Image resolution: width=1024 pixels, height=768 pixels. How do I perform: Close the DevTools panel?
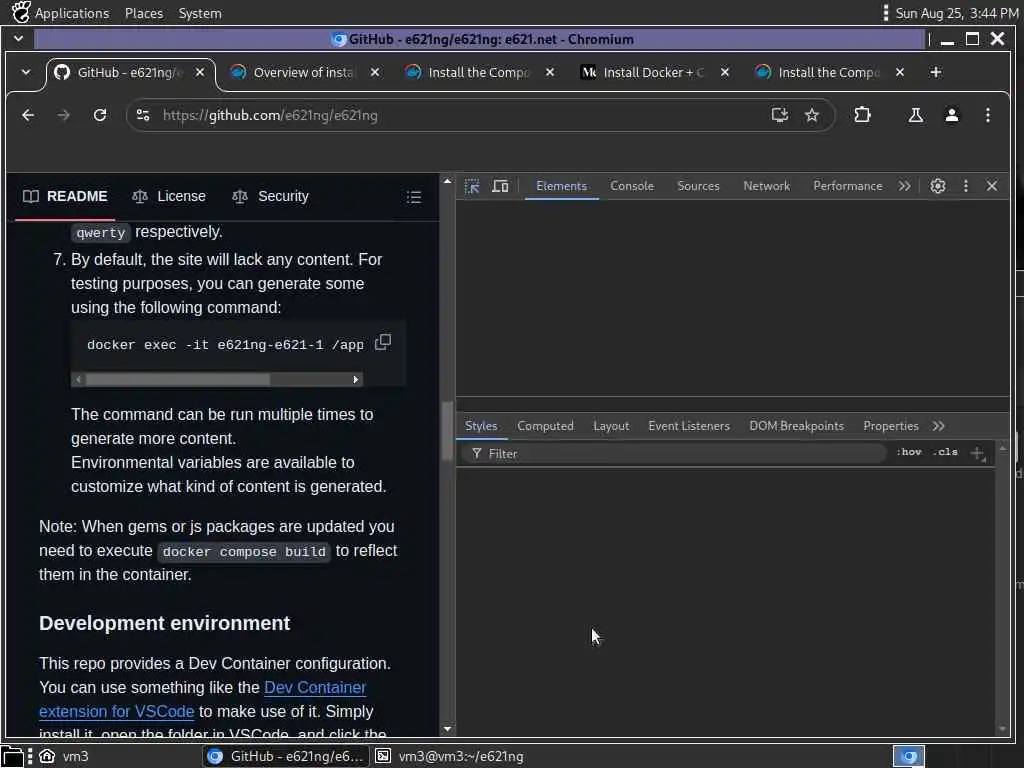pyautogui.click(x=992, y=186)
